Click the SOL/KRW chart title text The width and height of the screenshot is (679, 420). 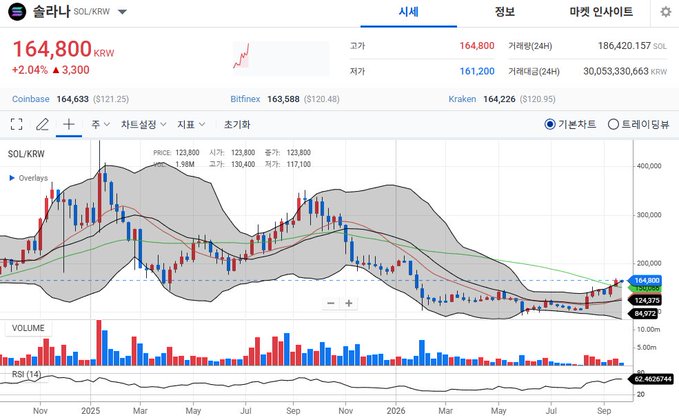[26, 154]
